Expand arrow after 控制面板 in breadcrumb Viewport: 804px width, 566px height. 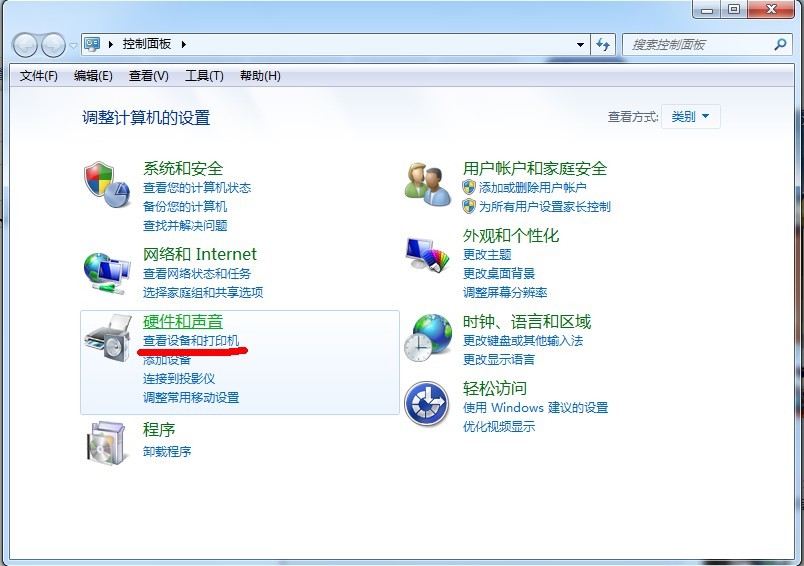coord(184,45)
